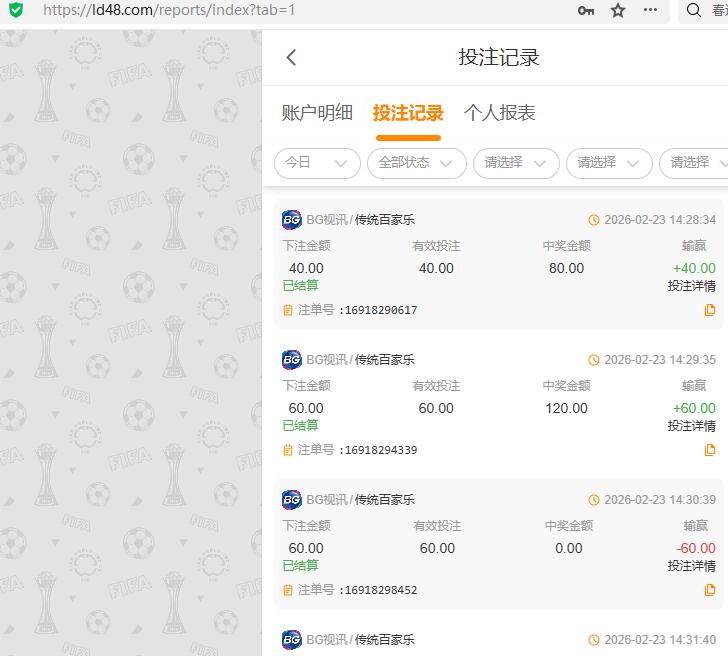The width and height of the screenshot is (728, 656).
Task: Click the clock icon beside 14:30:39
Action: (x=594, y=500)
